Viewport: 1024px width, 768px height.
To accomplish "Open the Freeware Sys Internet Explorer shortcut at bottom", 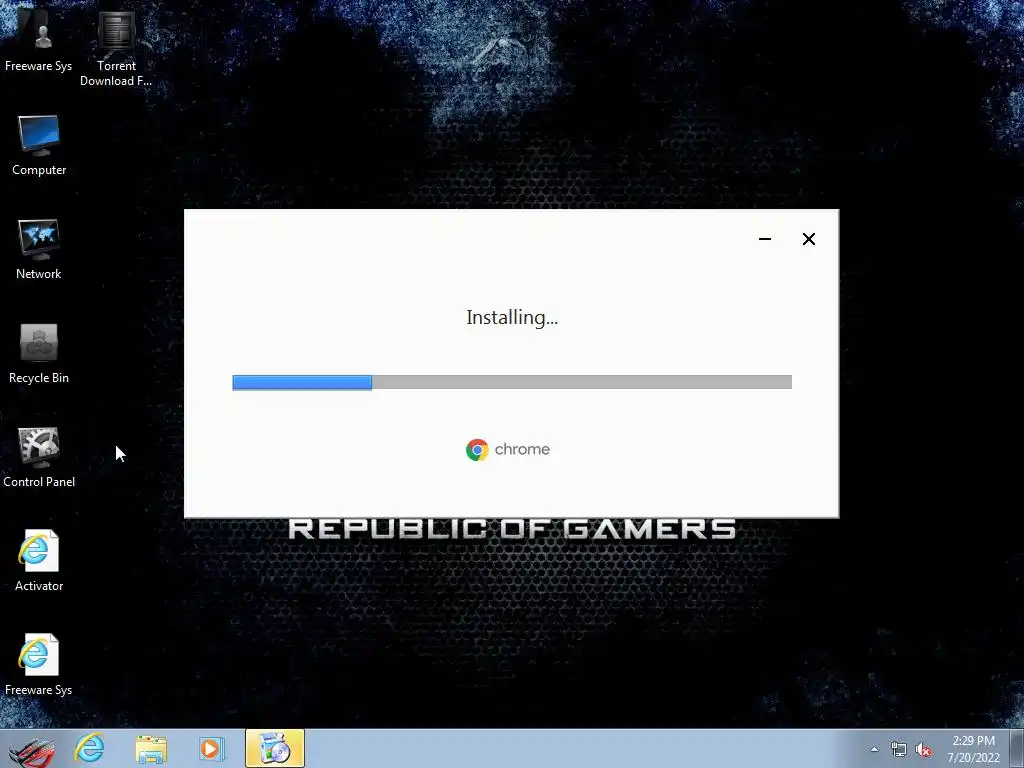I will coord(39,665).
